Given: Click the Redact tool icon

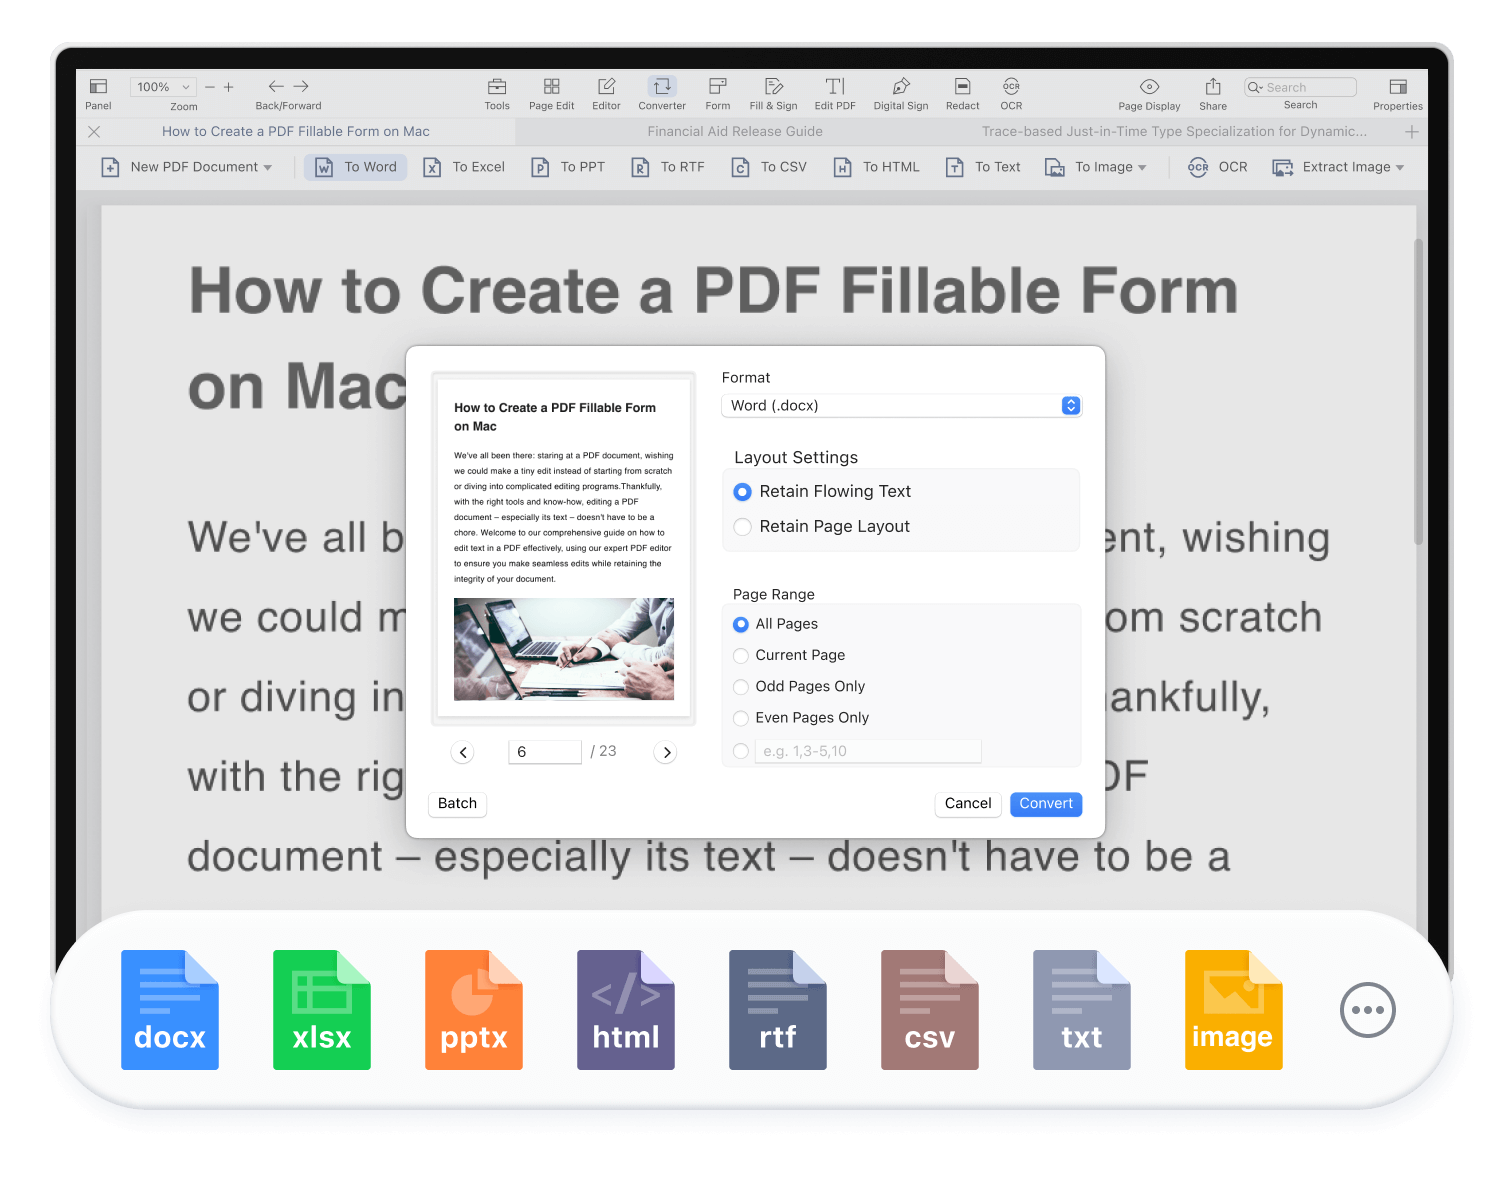Looking at the screenshot, I should [x=962, y=93].
